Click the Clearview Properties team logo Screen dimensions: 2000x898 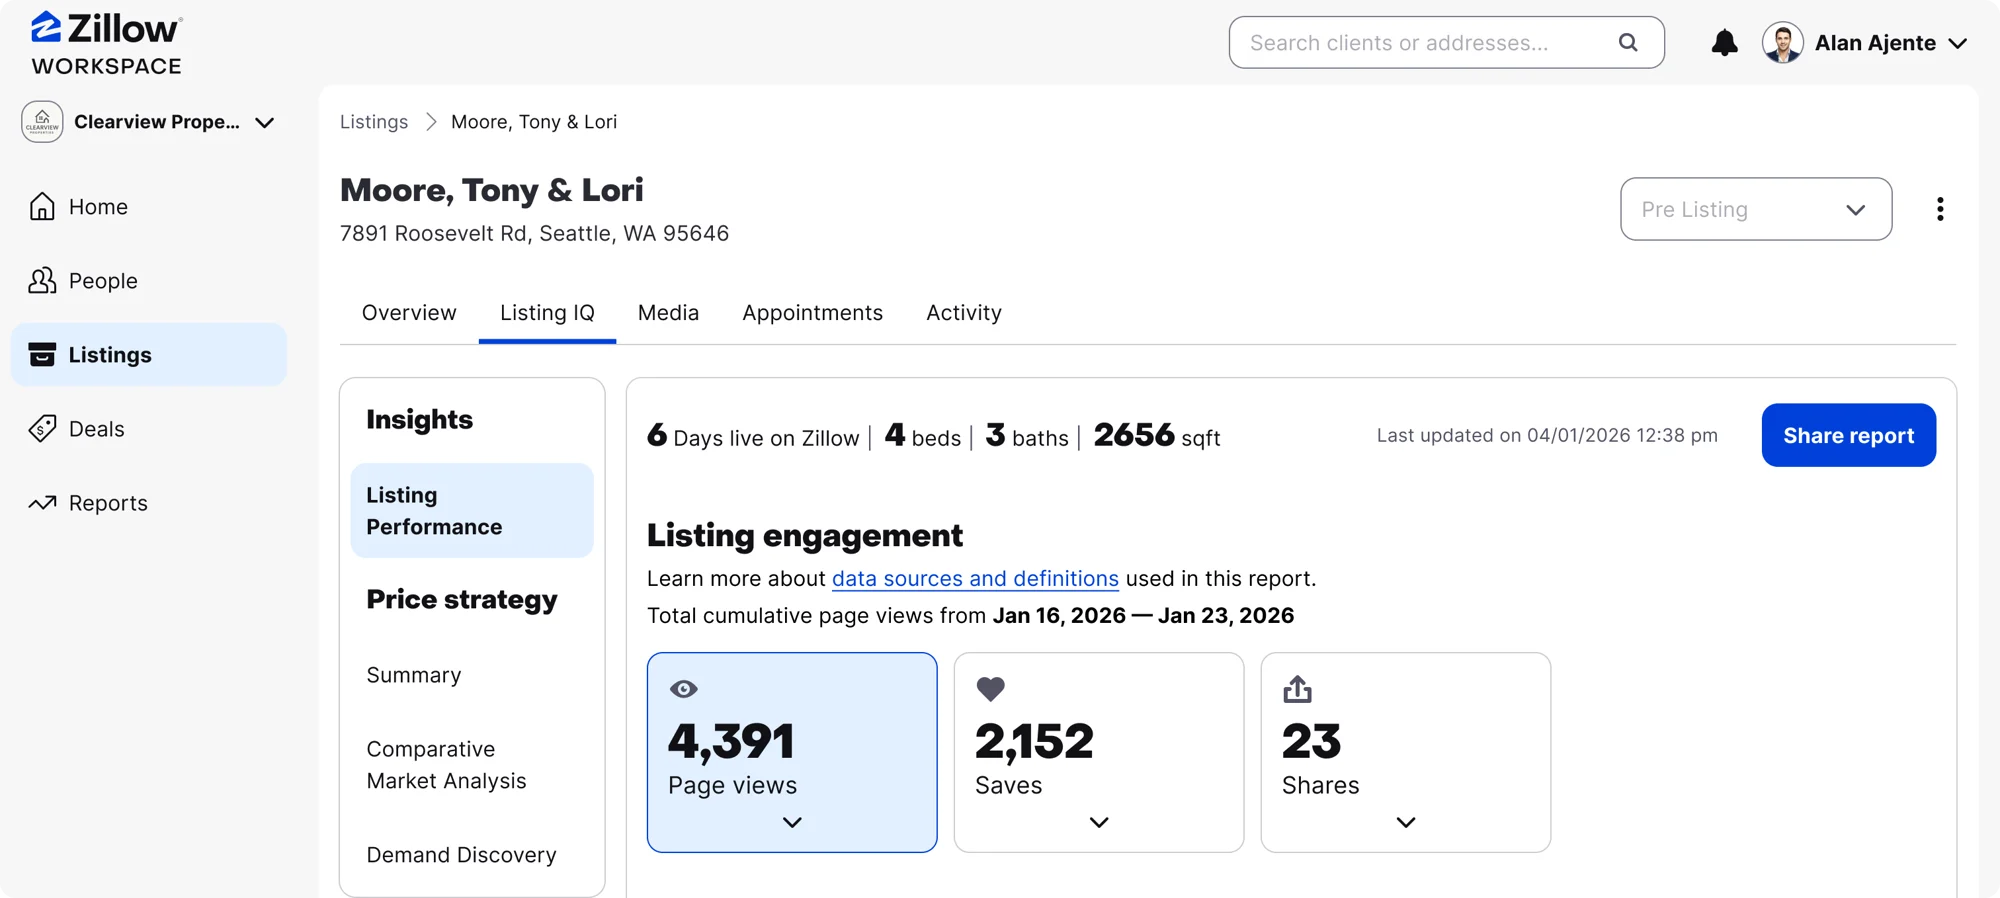click(42, 122)
